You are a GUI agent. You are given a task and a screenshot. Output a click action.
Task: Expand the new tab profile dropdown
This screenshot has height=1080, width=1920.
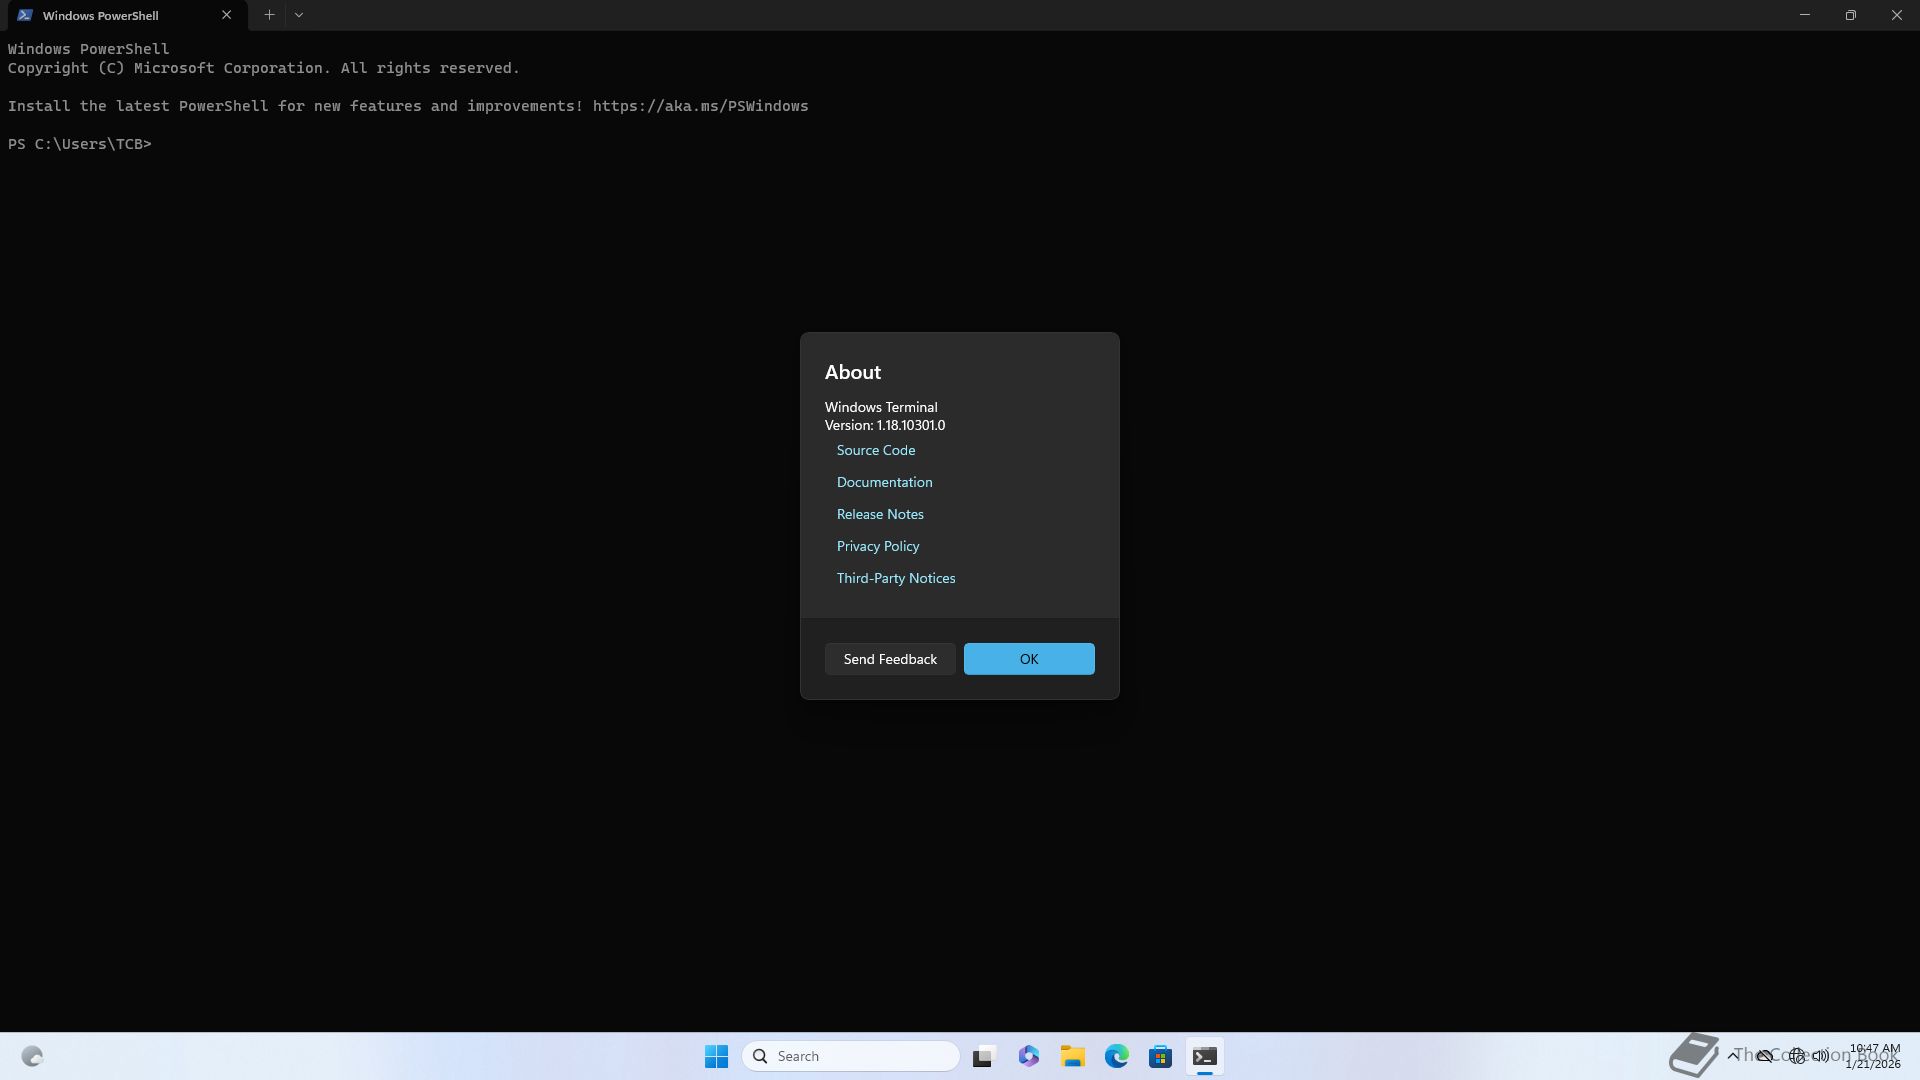click(299, 15)
